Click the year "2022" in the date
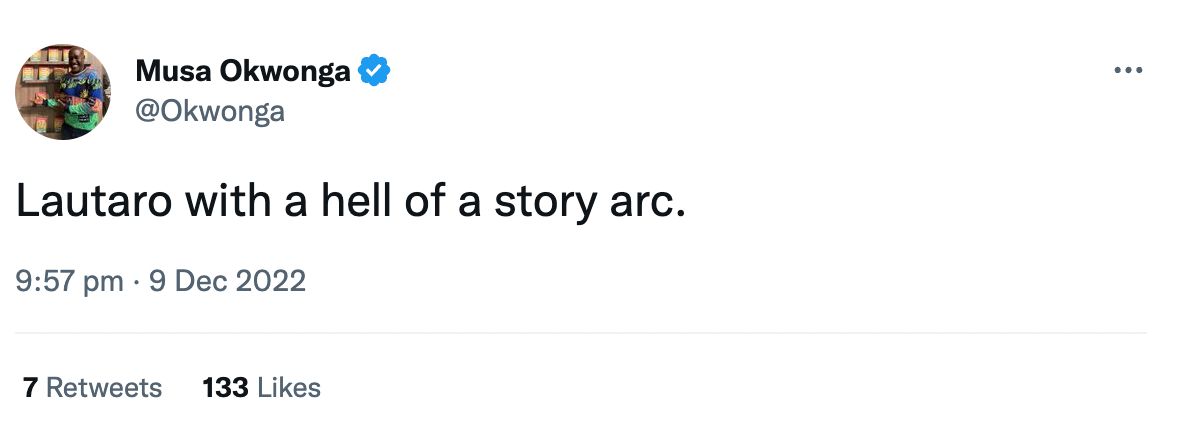Viewport: 1178px width, 438px height. pyautogui.click(x=271, y=281)
